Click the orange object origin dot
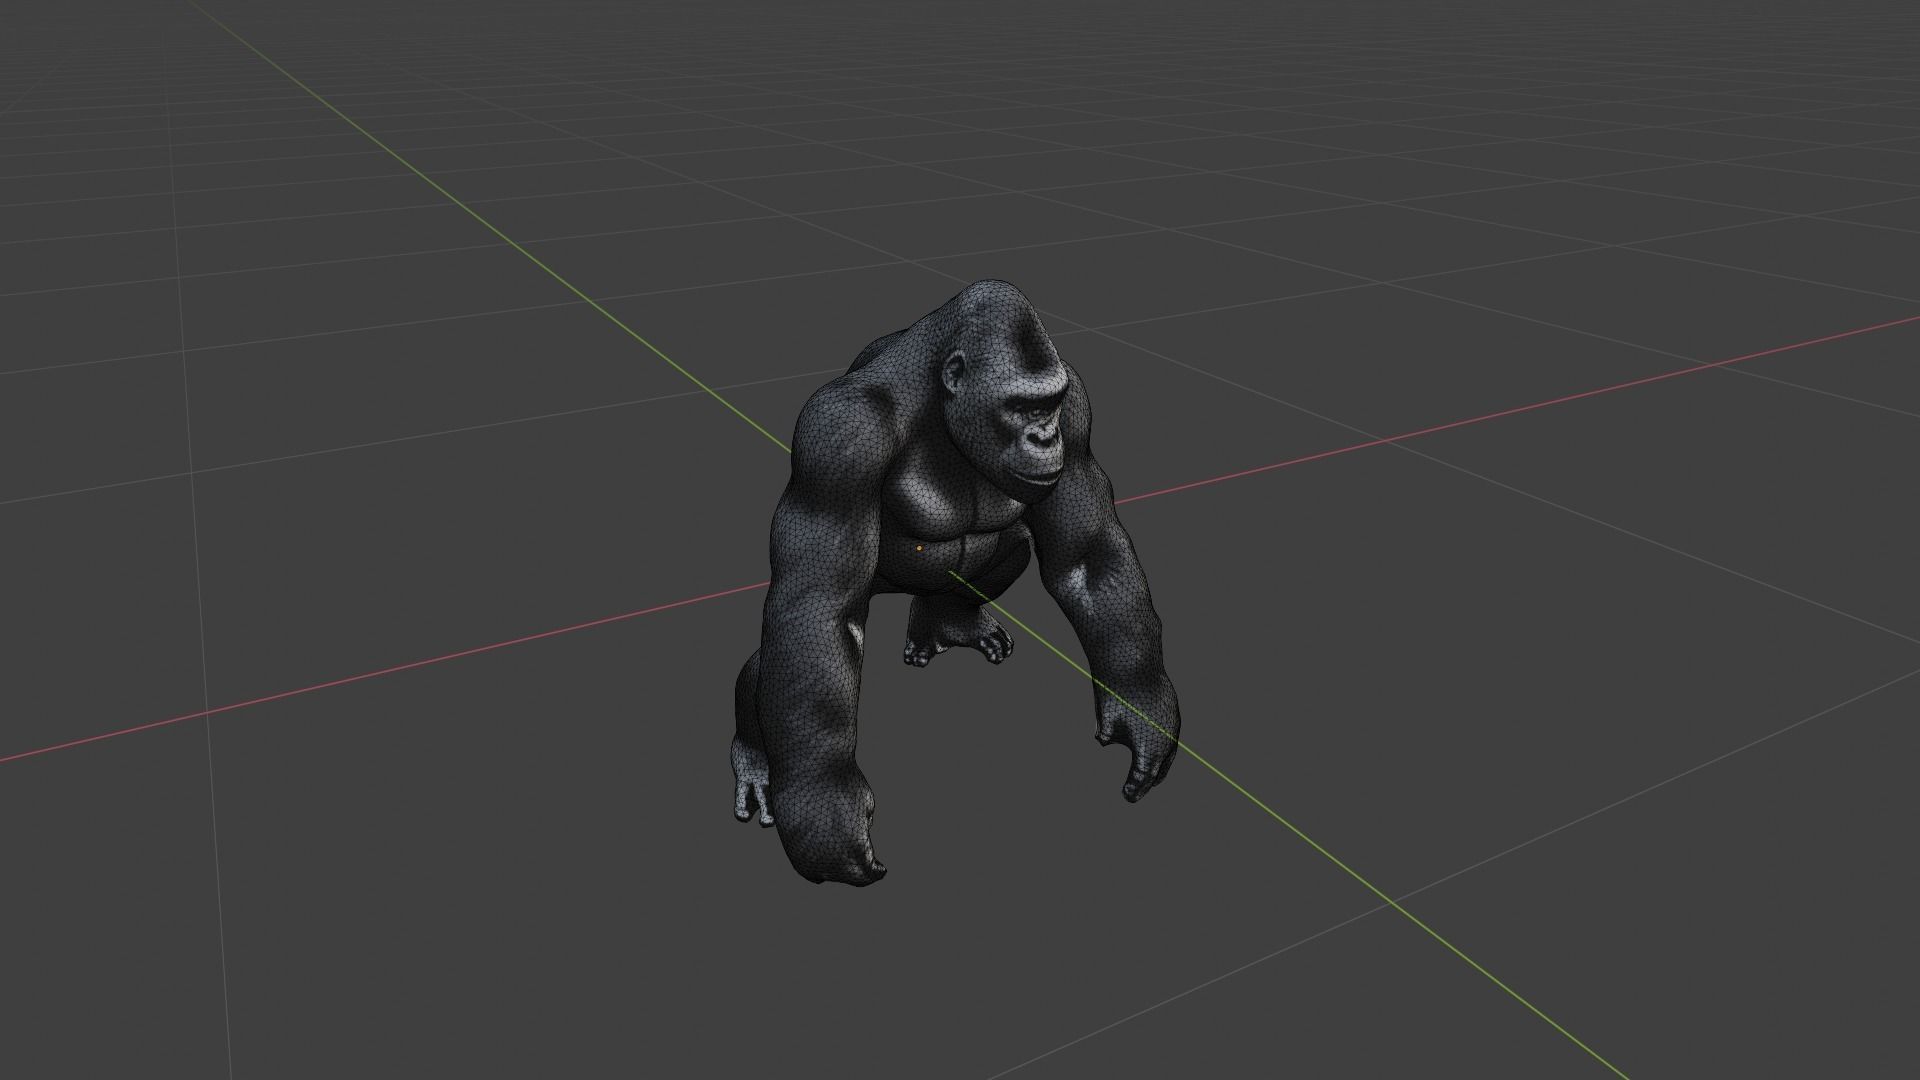The image size is (1920, 1080). pyautogui.click(x=919, y=548)
